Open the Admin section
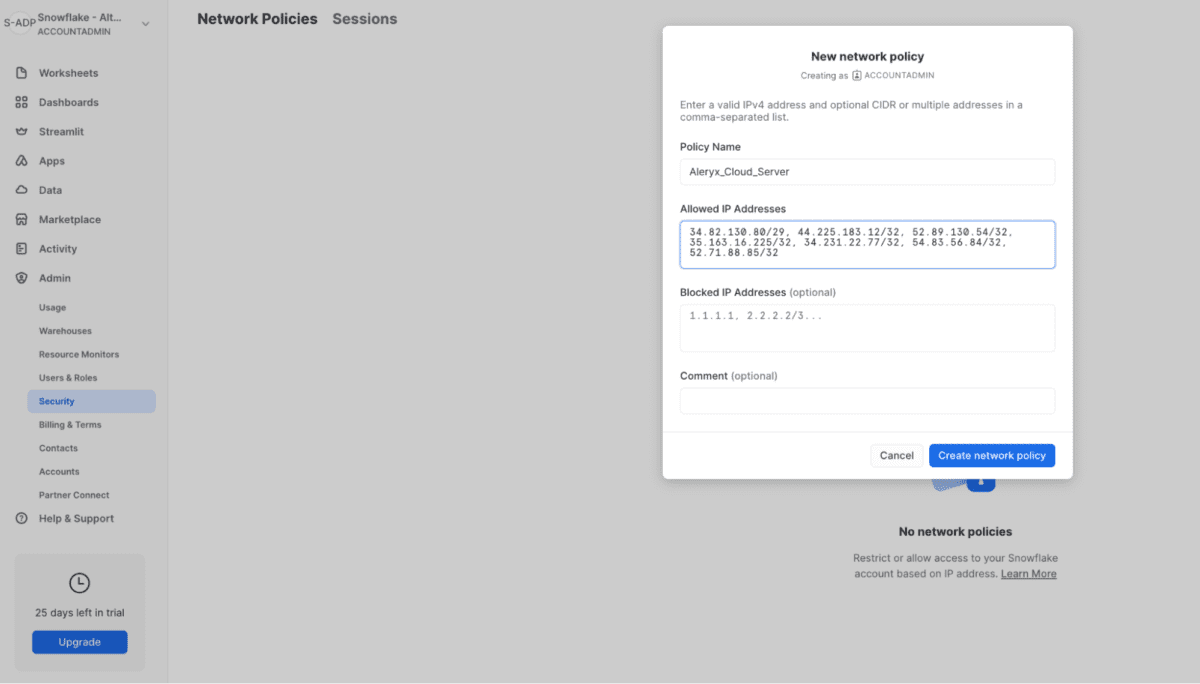Screen dimensions: 1200x684 coord(56,277)
